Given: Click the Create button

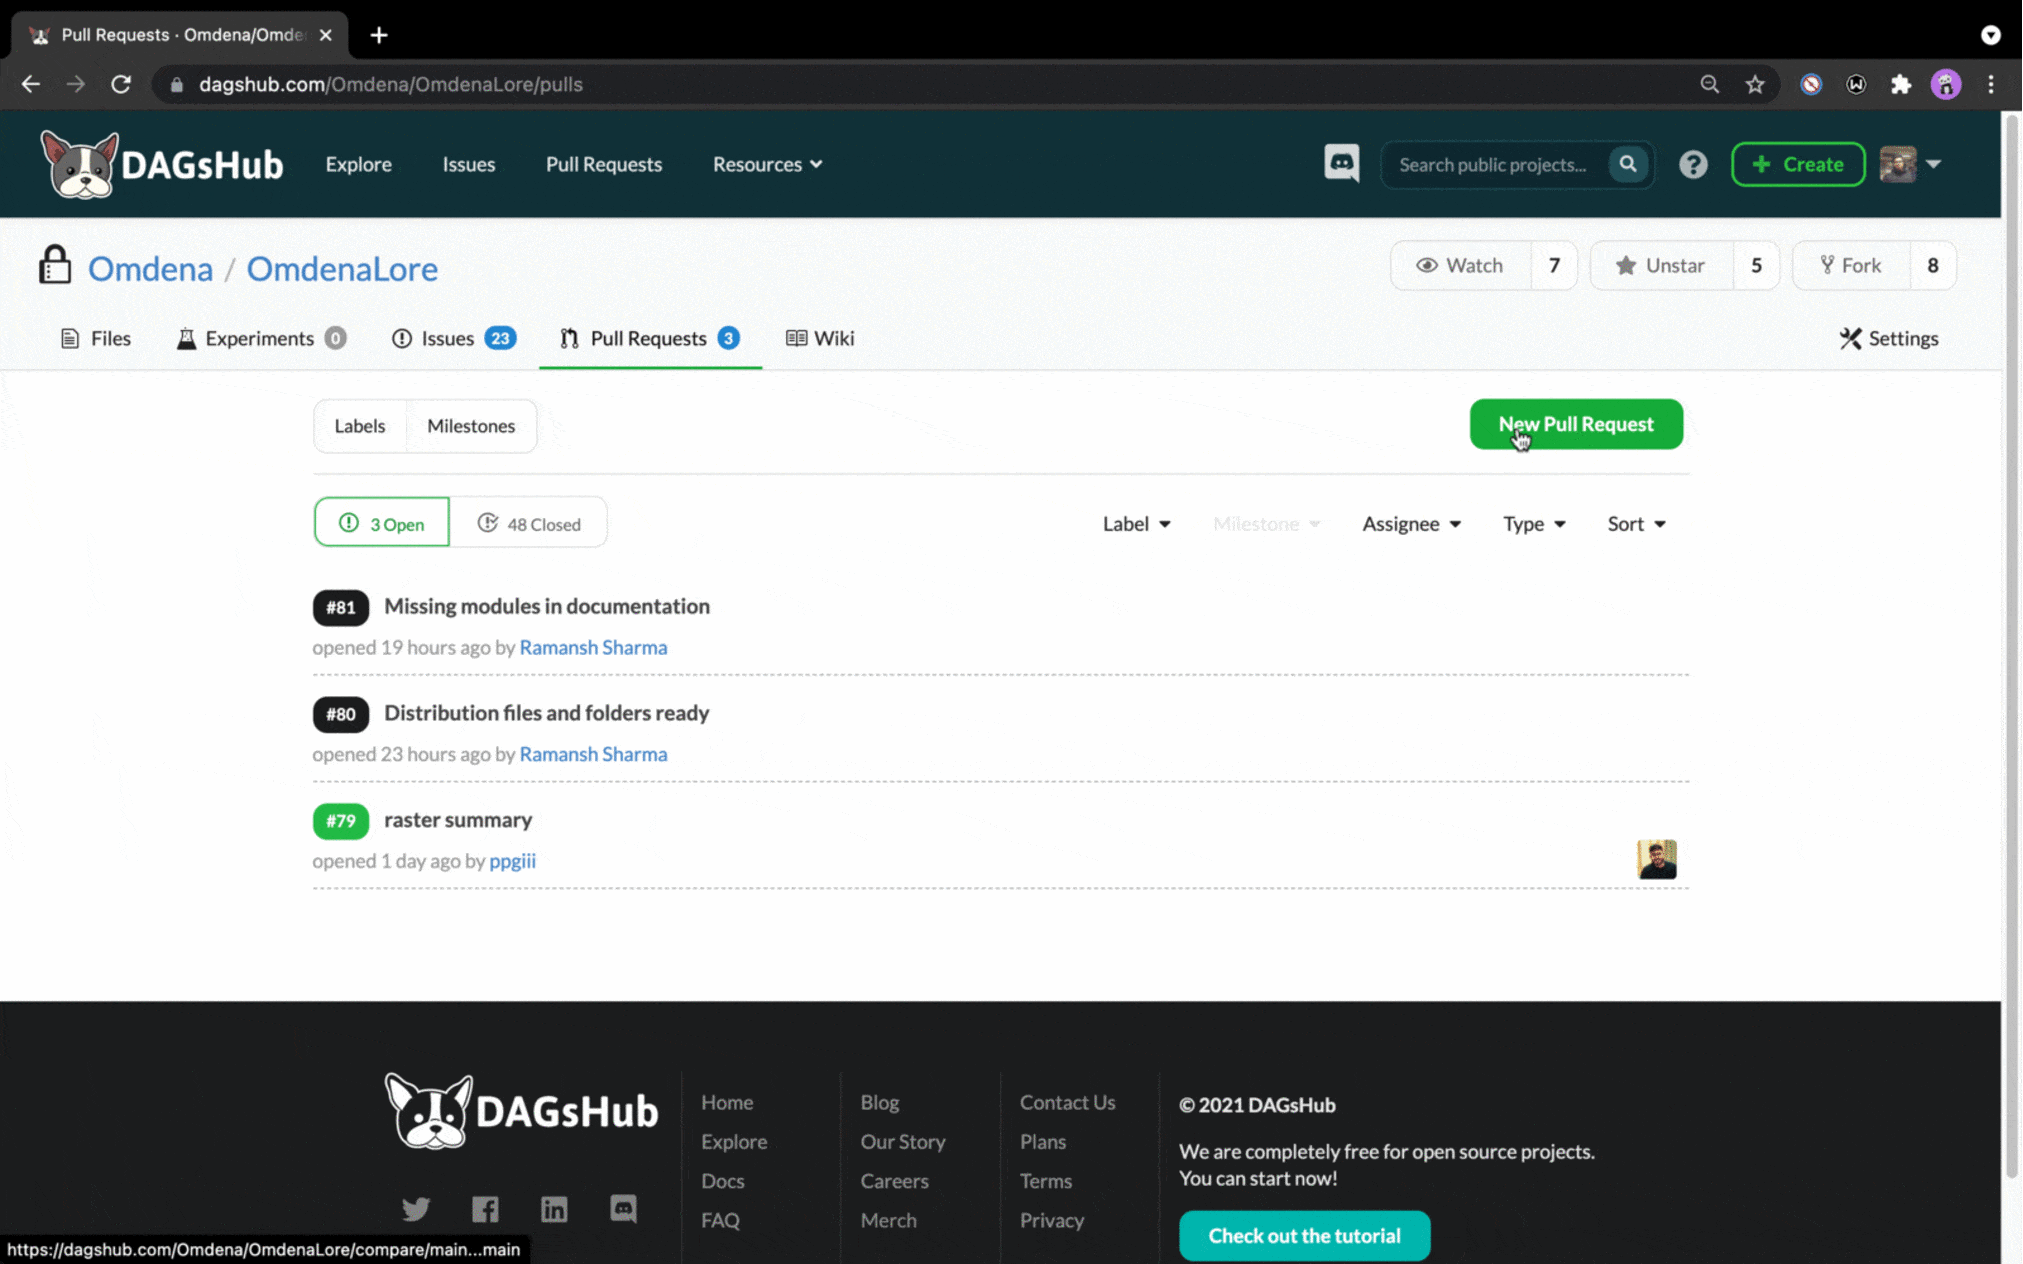Looking at the screenshot, I should coord(1798,164).
